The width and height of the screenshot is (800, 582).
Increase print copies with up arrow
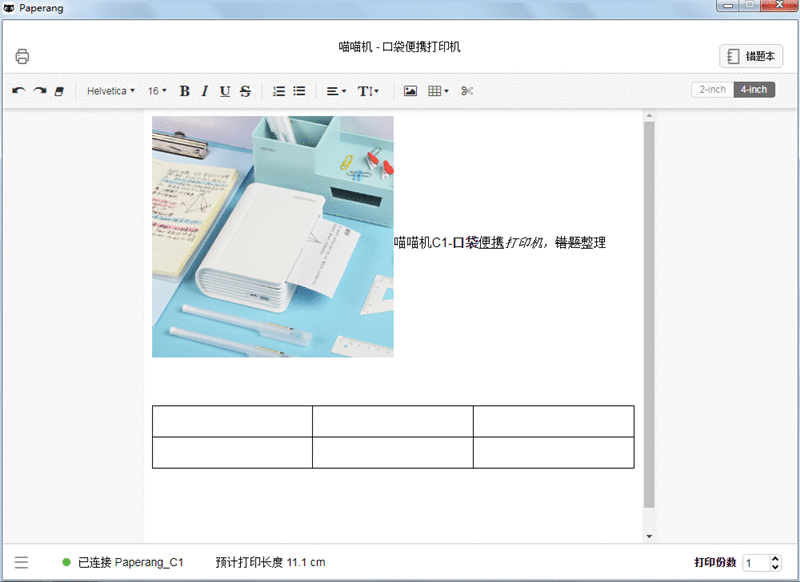776,559
